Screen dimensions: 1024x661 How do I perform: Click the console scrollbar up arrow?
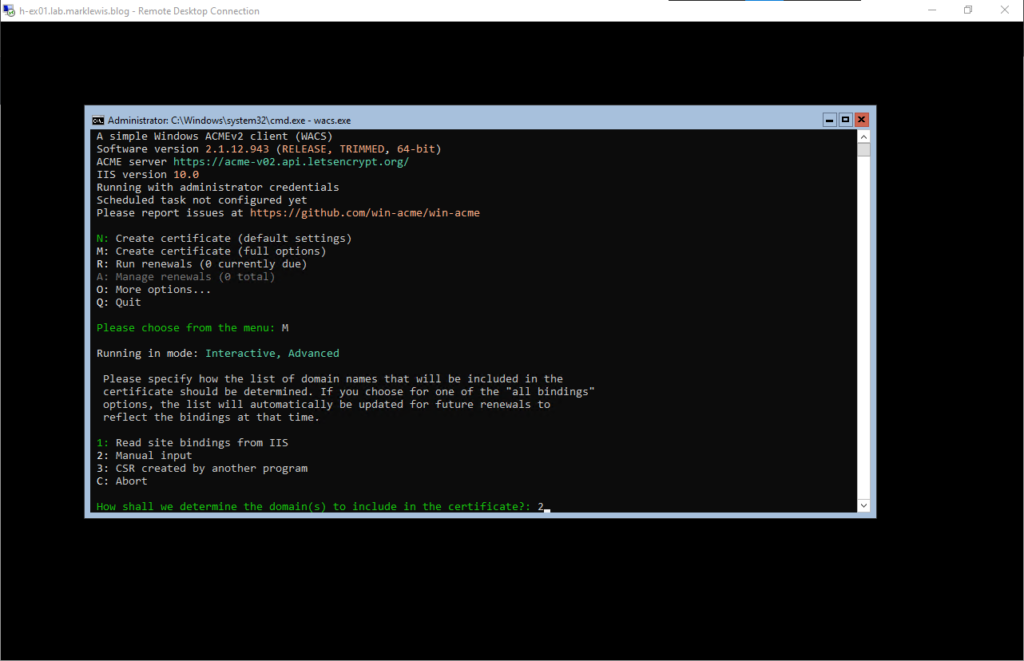[863, 137]
